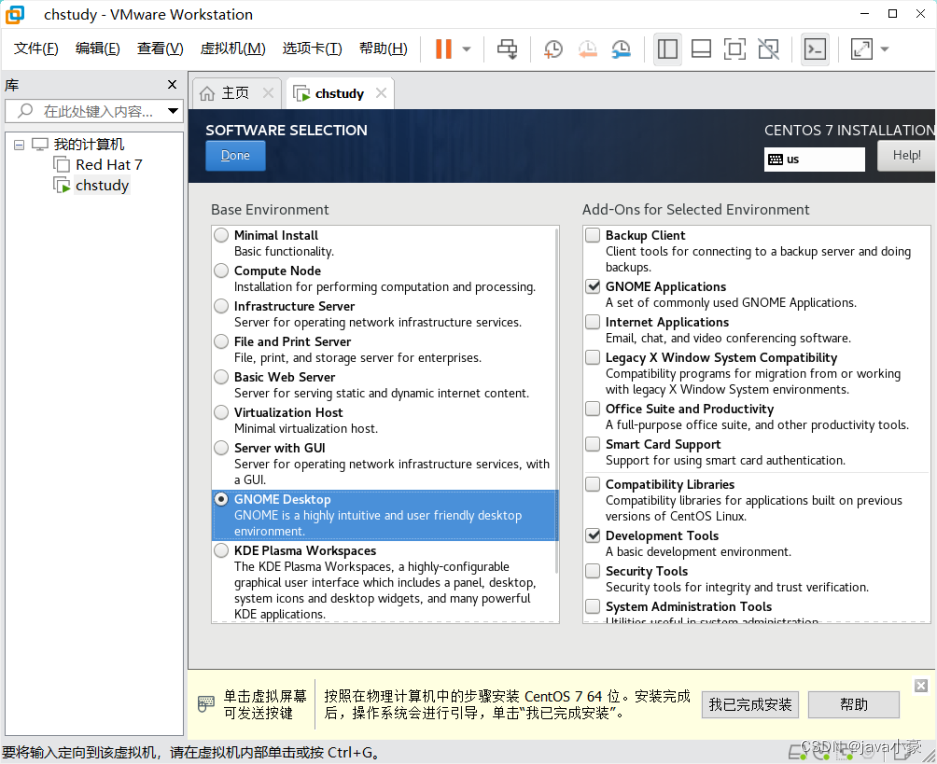Select KDE Plasma Workspaces radio button

pyautogui.click(x=221, y=550)
